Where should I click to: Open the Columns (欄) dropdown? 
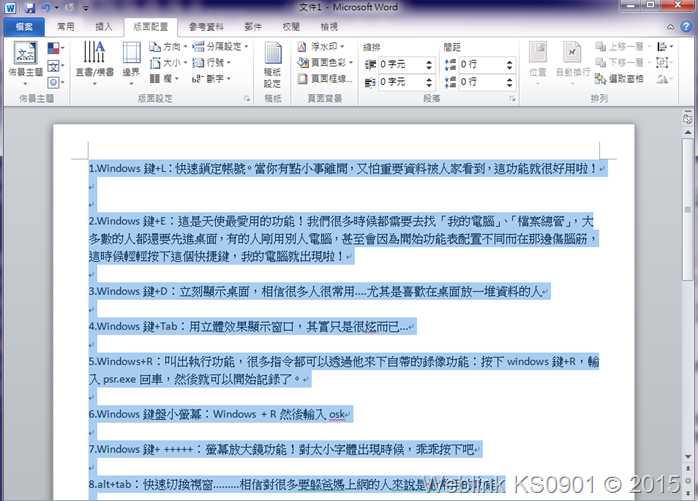click(164, 79)
